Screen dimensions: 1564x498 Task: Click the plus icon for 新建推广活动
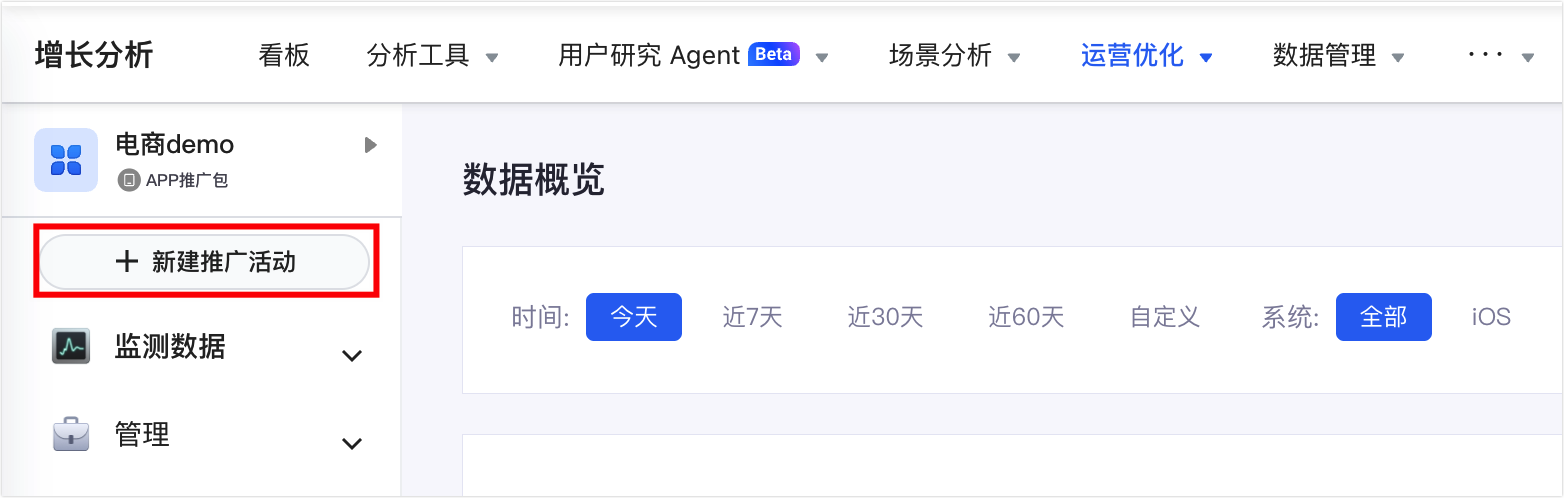tap(126, 262)
